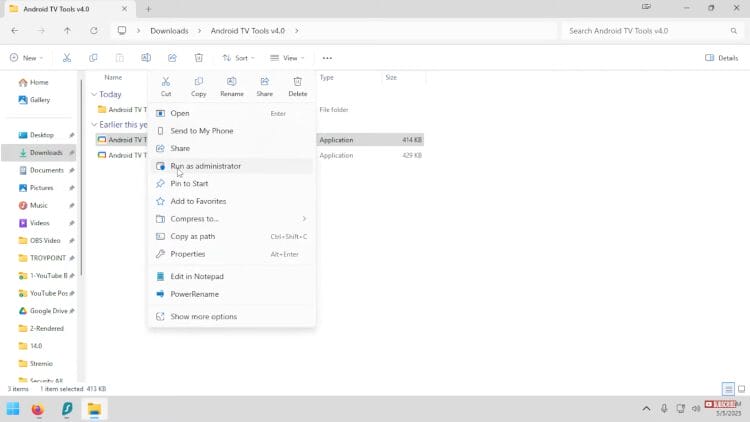Close the Android TV Tools v4.0 tab
Viewport: 750px width, 422px height.
click(x=124, y=9)
